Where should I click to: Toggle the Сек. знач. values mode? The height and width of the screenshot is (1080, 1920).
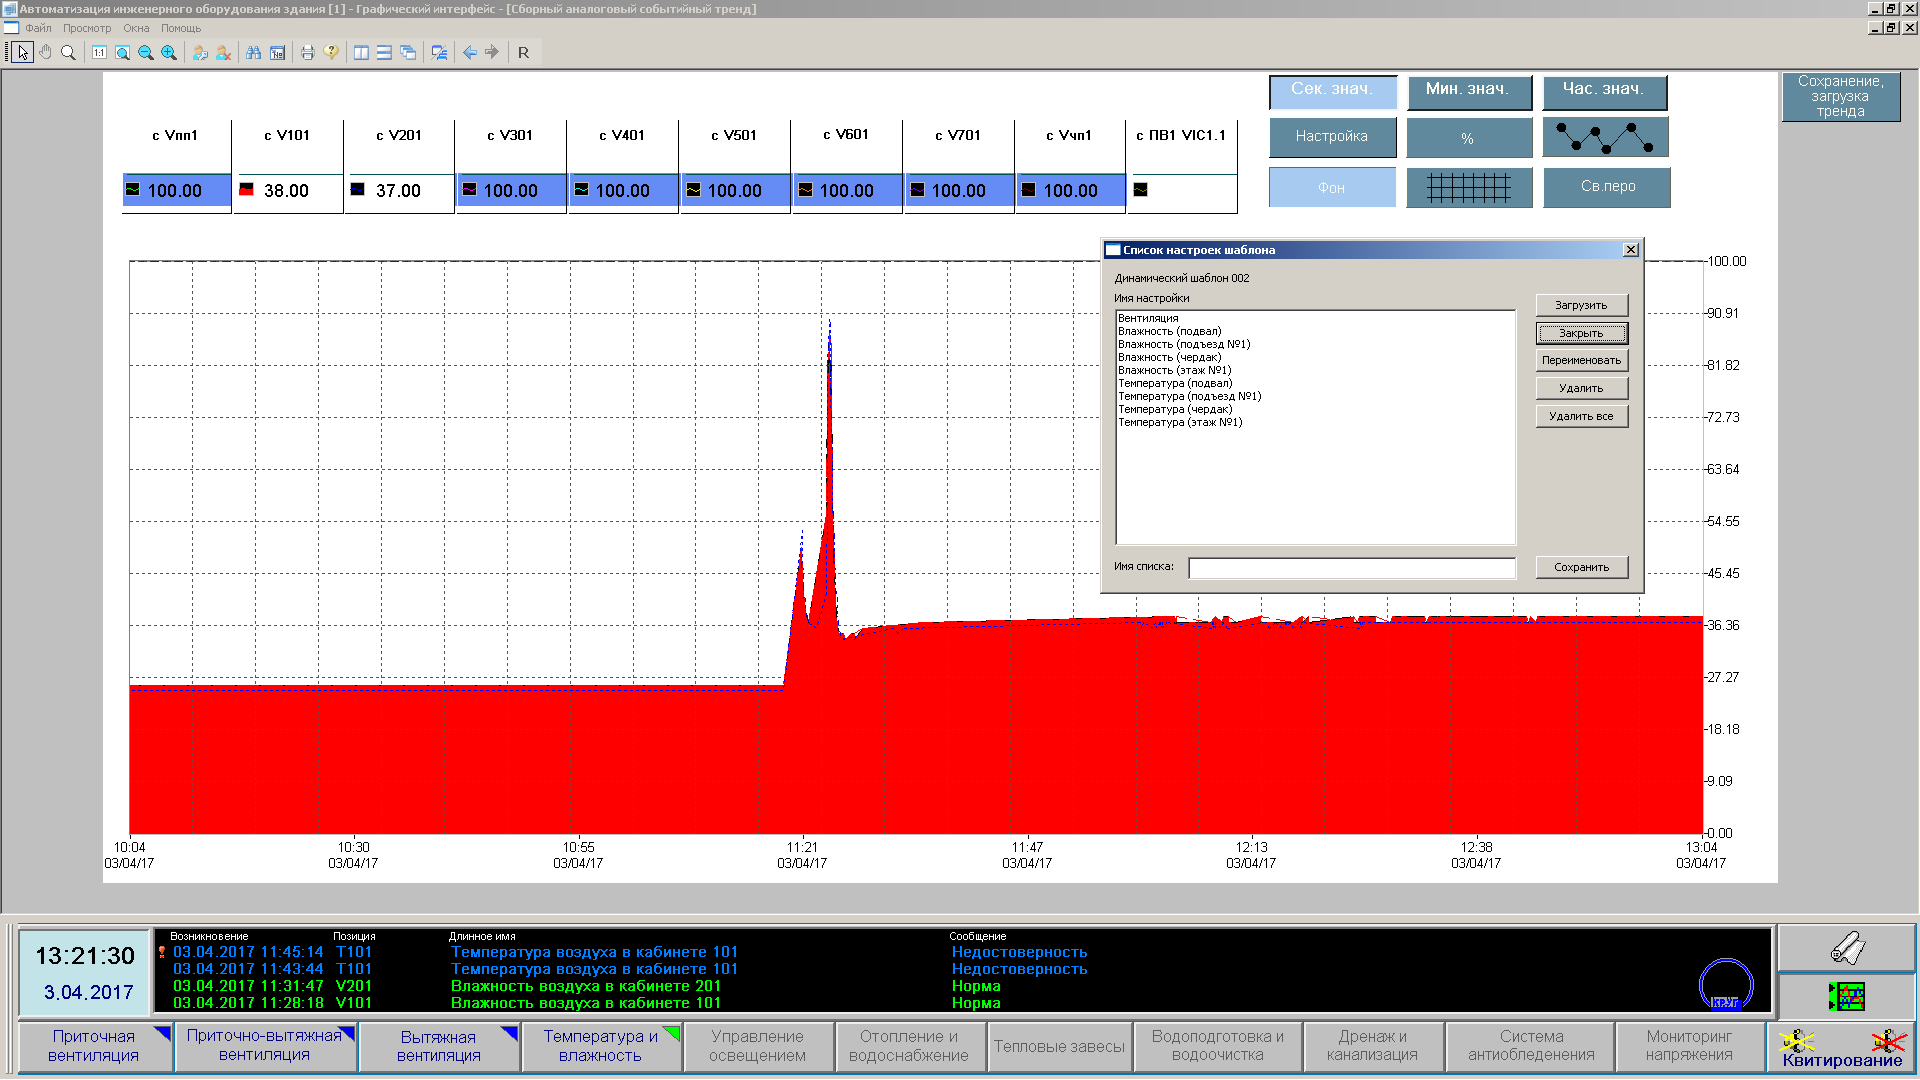pos(1331,90)
